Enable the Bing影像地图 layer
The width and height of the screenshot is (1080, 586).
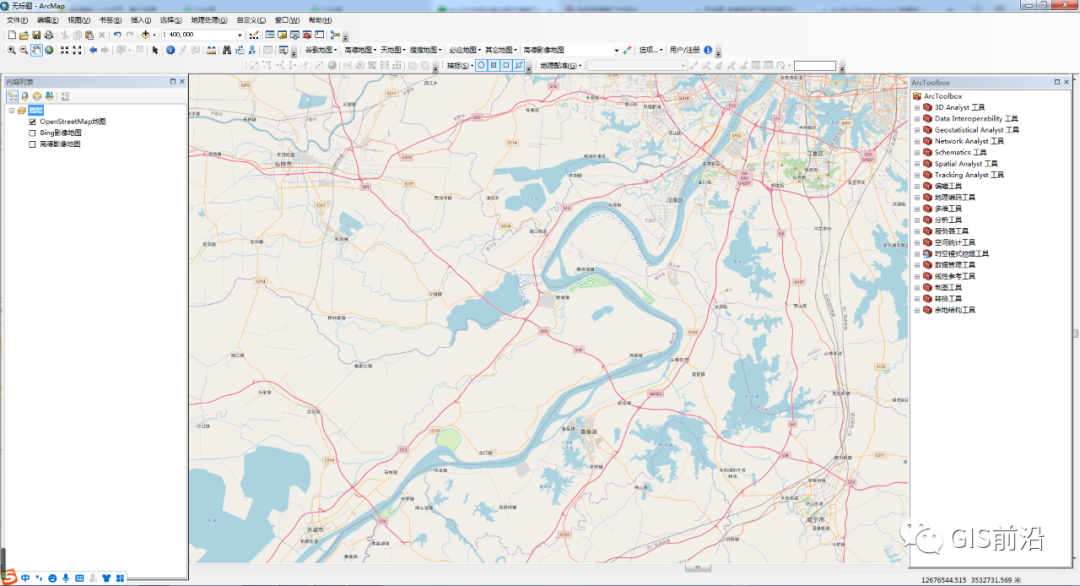click(32, 133)
